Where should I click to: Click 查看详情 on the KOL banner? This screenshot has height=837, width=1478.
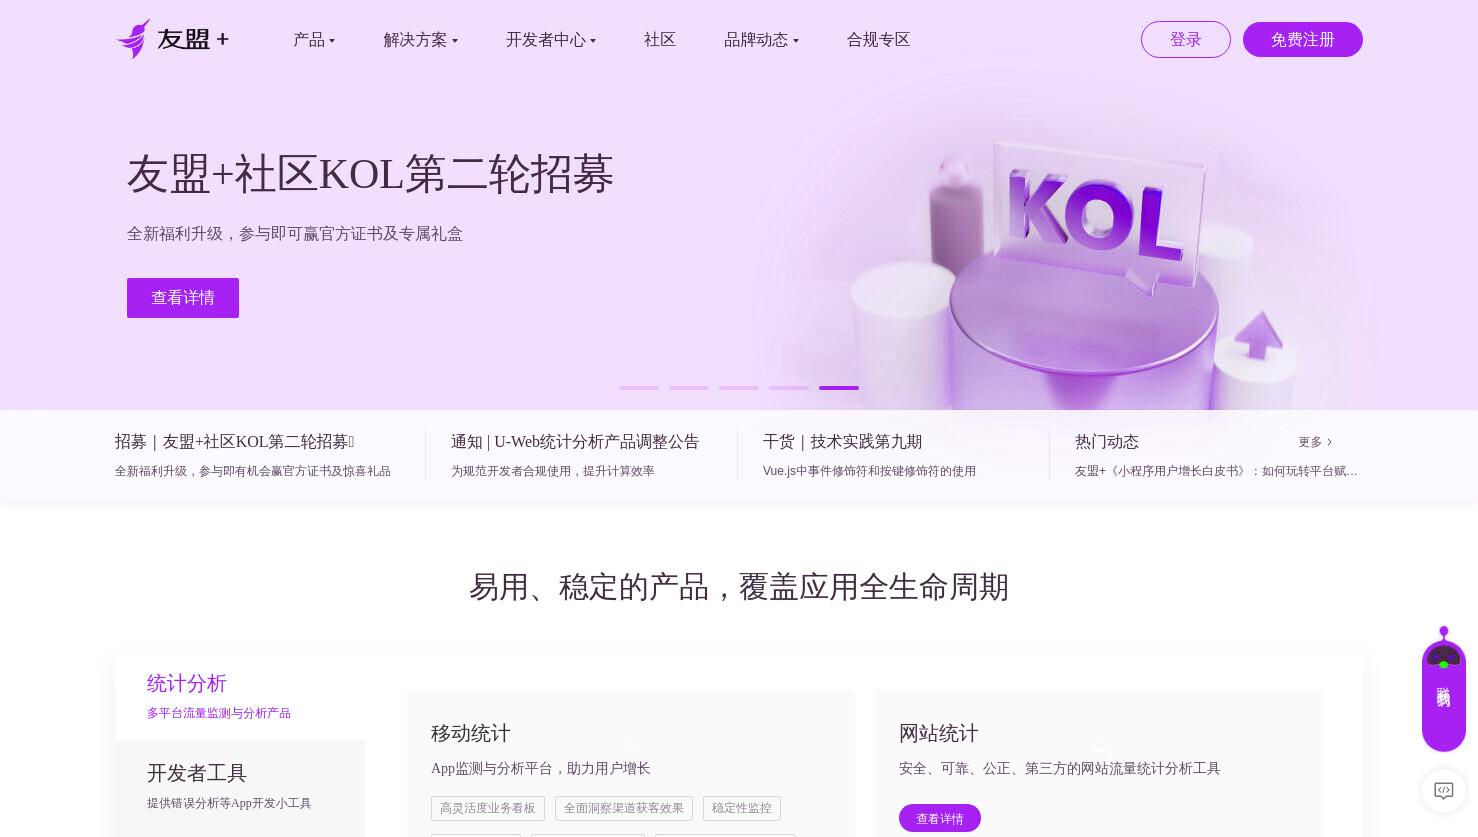183,298
